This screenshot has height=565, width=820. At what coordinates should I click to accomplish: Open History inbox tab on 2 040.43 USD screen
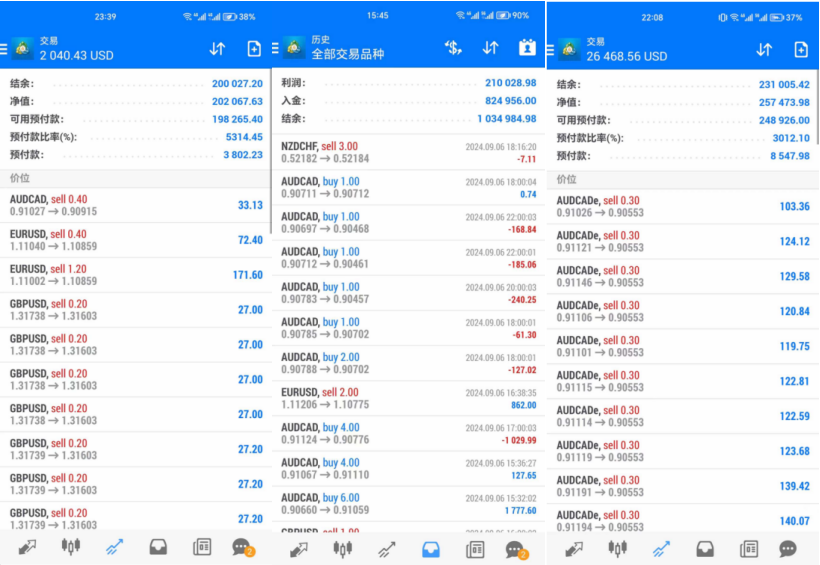(158, 548)
